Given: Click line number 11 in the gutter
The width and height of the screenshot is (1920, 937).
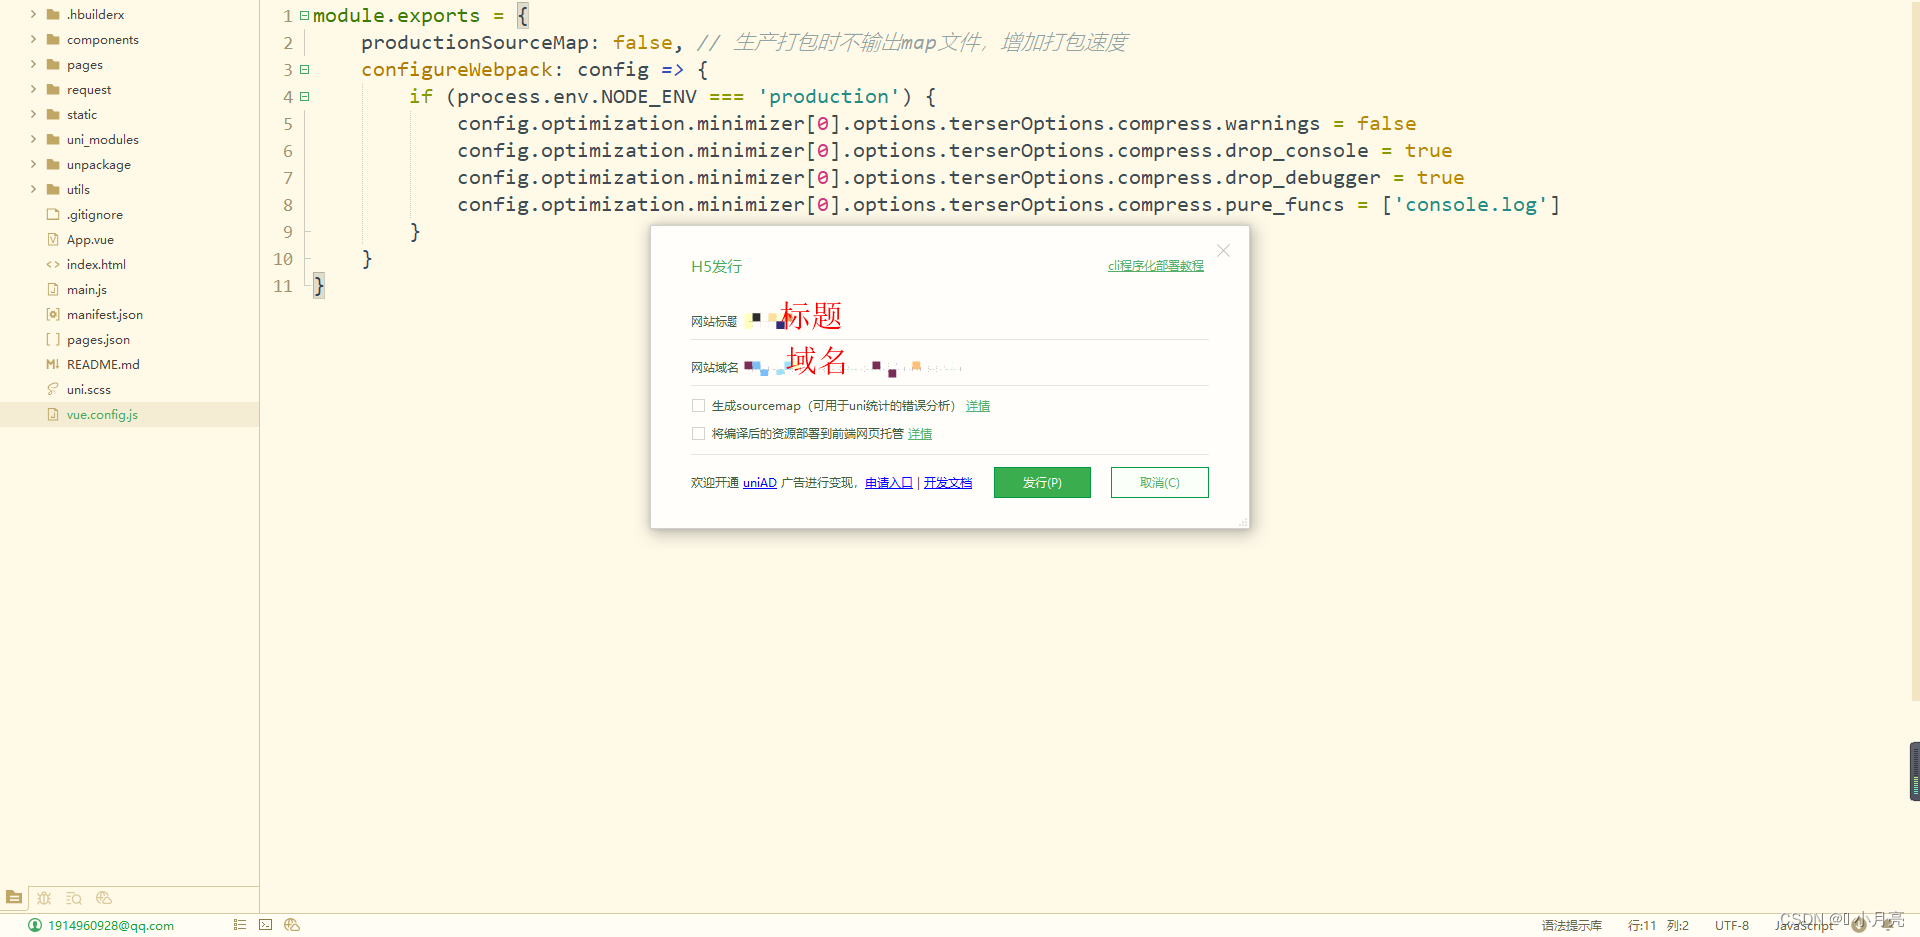Looking at the screenshot, I should 283,286.
